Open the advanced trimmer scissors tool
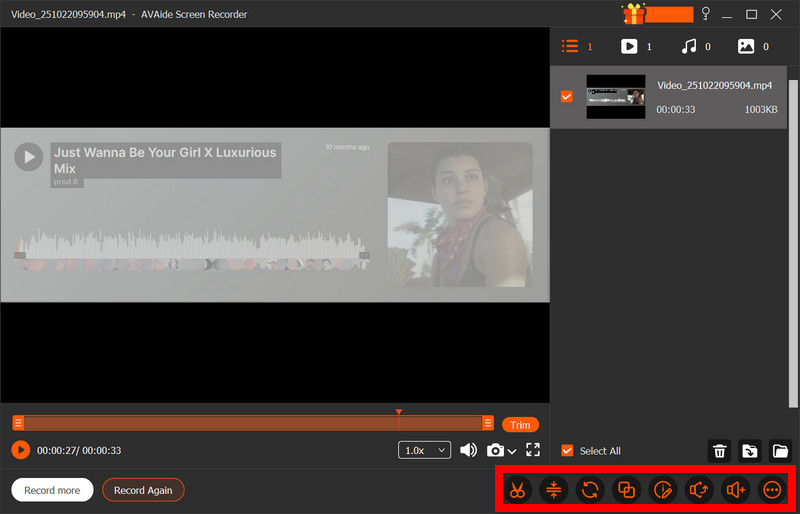The height and width of the screenshot is (514, 800). pyautogui.click(x=517, y=490)
